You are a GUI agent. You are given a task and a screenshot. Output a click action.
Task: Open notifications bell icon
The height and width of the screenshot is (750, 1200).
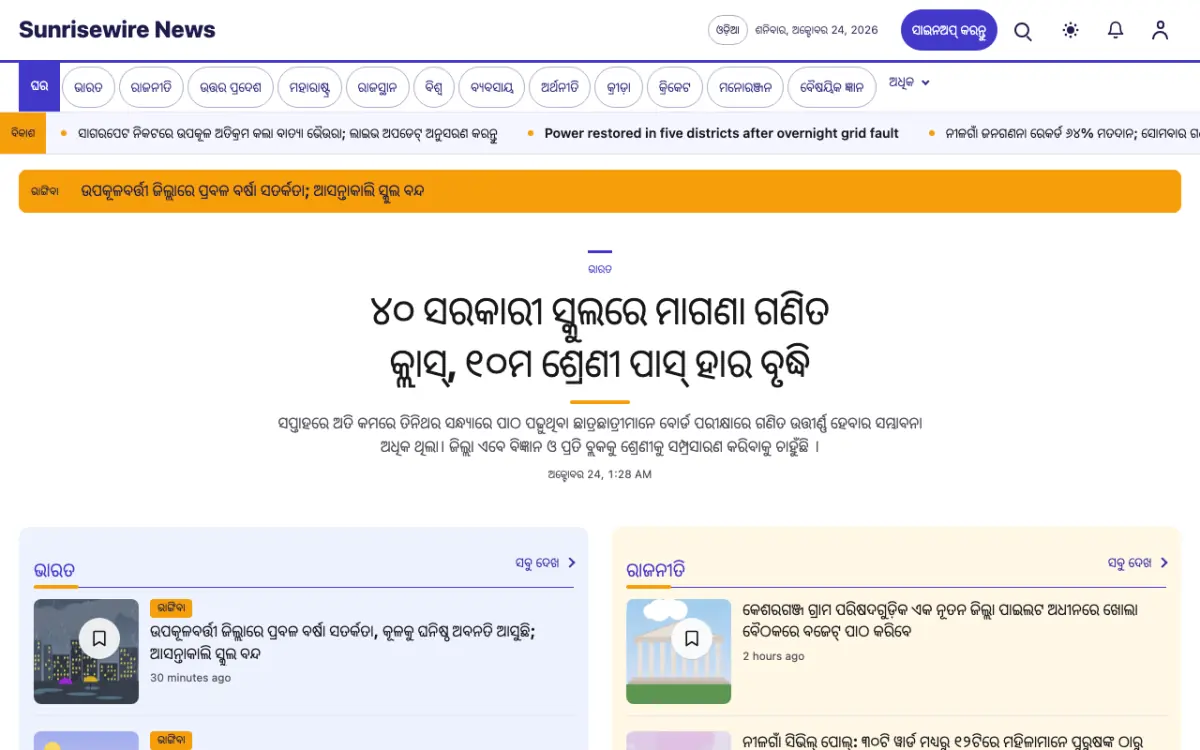pyautogui.click(x=1116, y=30)
